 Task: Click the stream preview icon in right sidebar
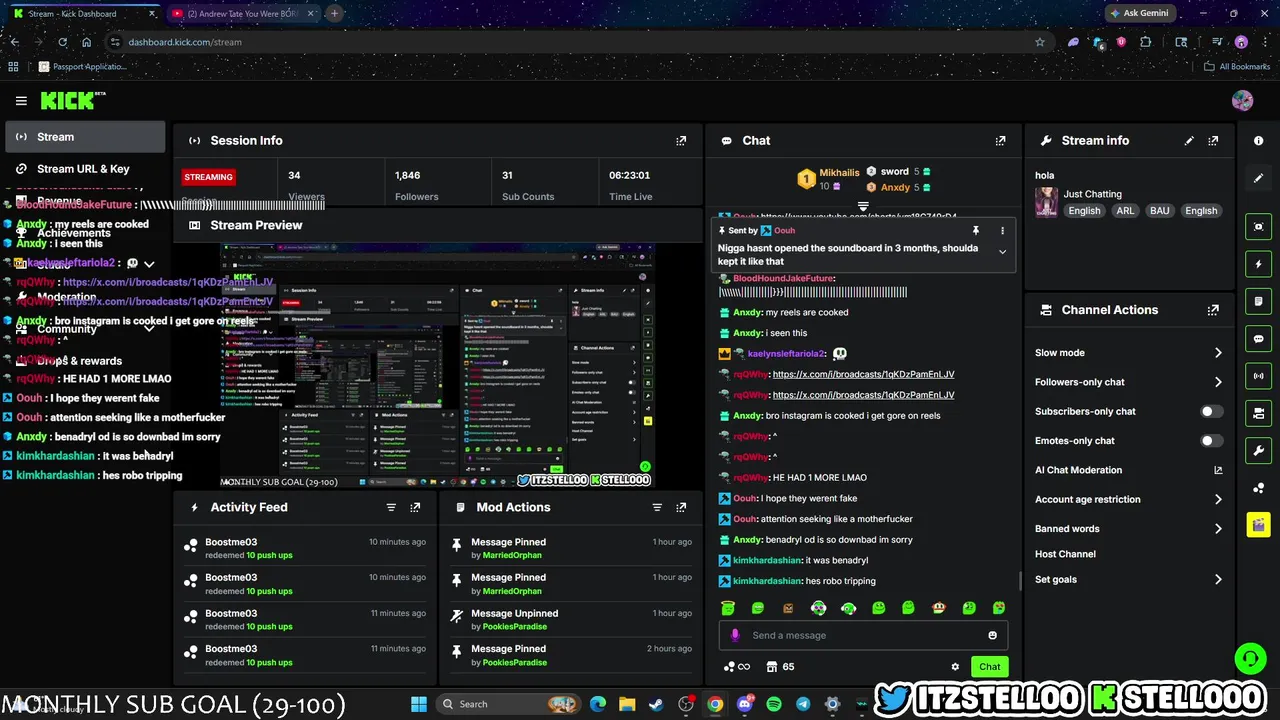coord(1258,227)
